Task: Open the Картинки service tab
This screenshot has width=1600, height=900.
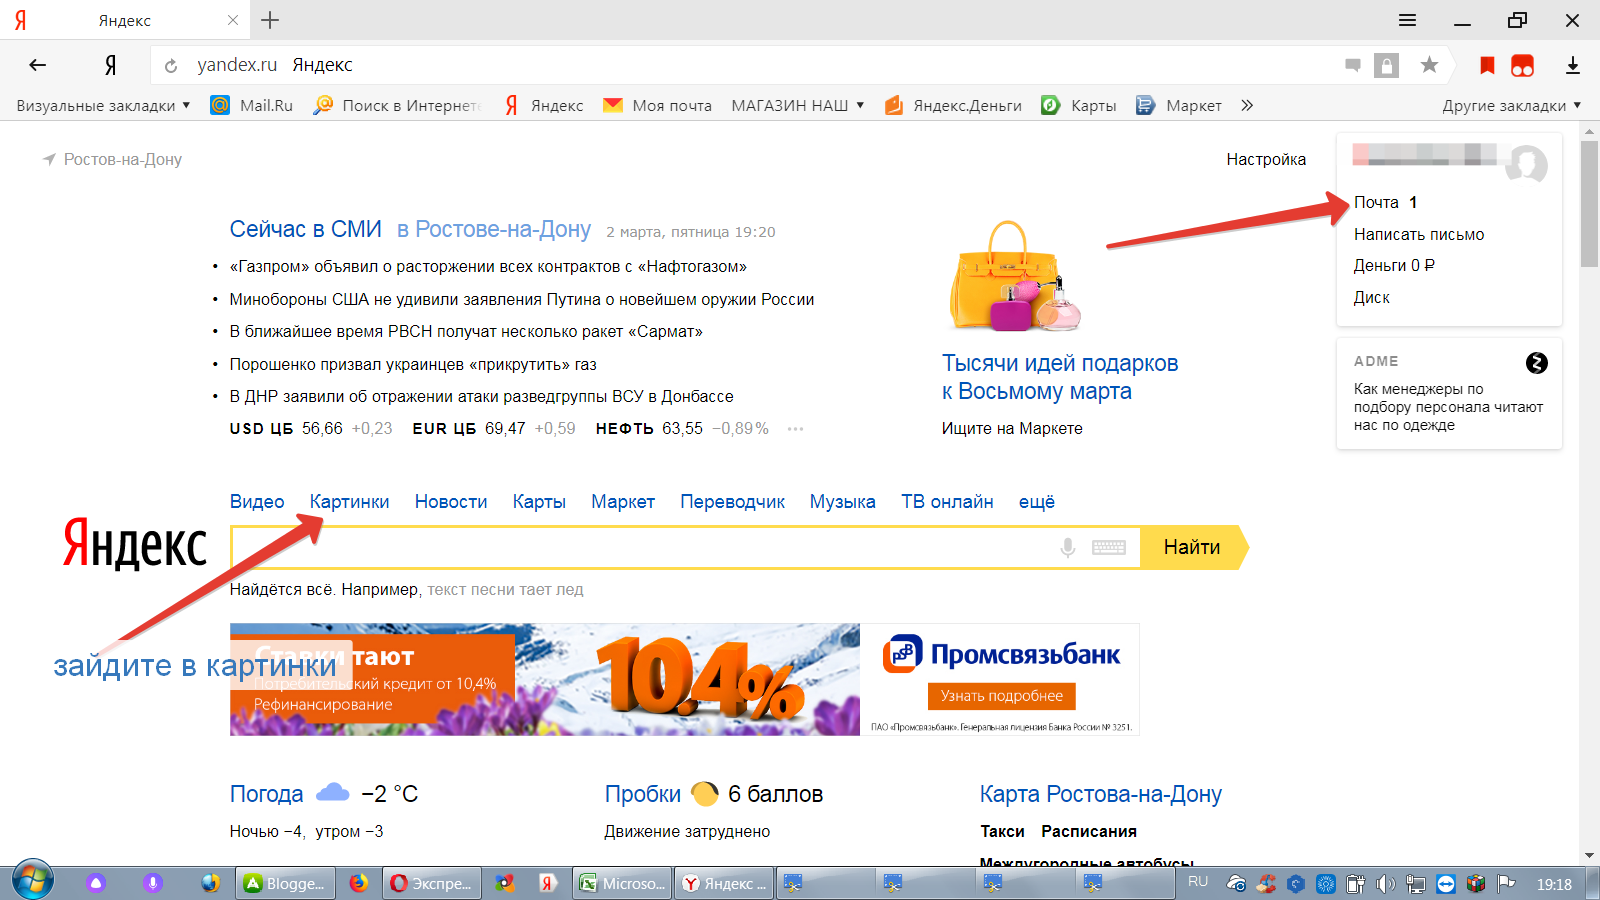Action: click(x=350, y=501)
